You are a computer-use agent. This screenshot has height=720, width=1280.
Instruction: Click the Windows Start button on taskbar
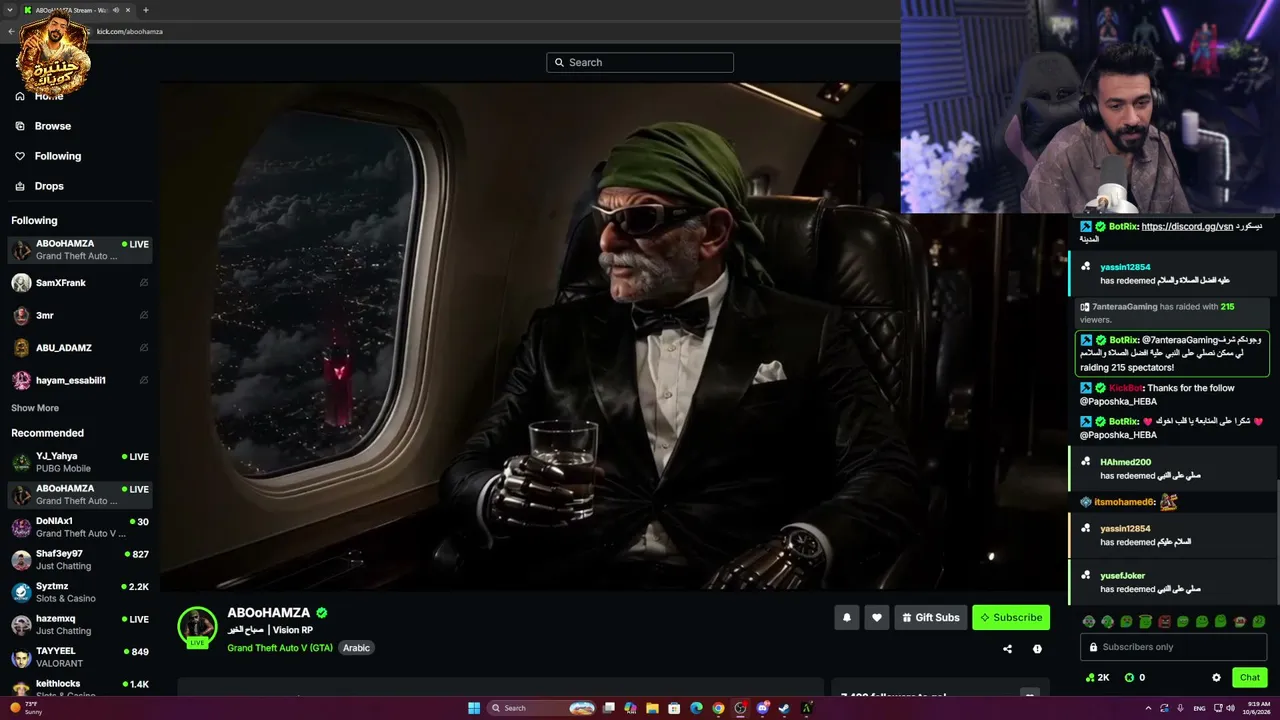tap(474, 708)
